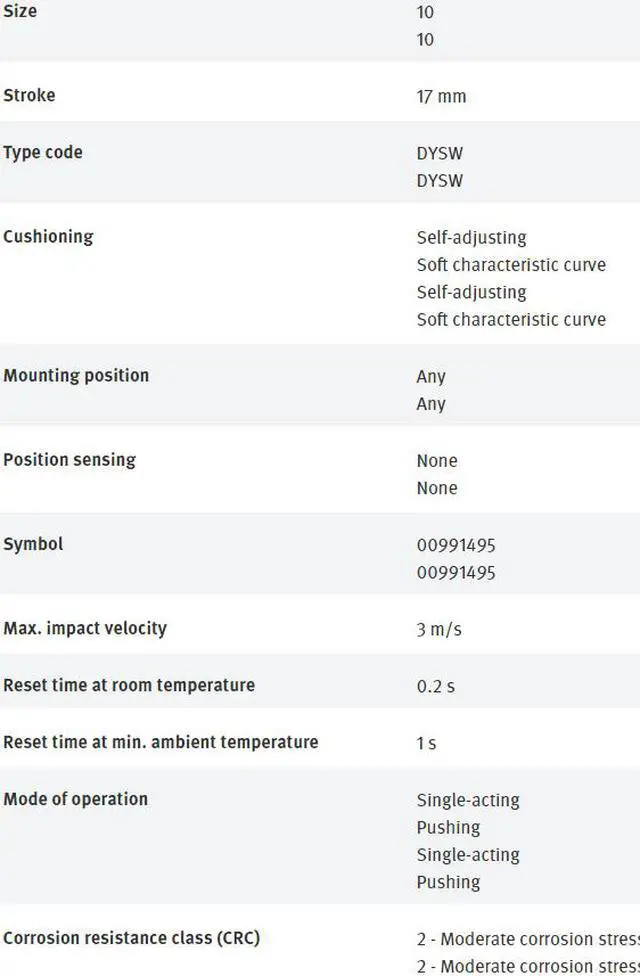The width and height of the screenshot is (640, 976).
Task: Select the 0.2 s reset time value
Action: point(436,686)
